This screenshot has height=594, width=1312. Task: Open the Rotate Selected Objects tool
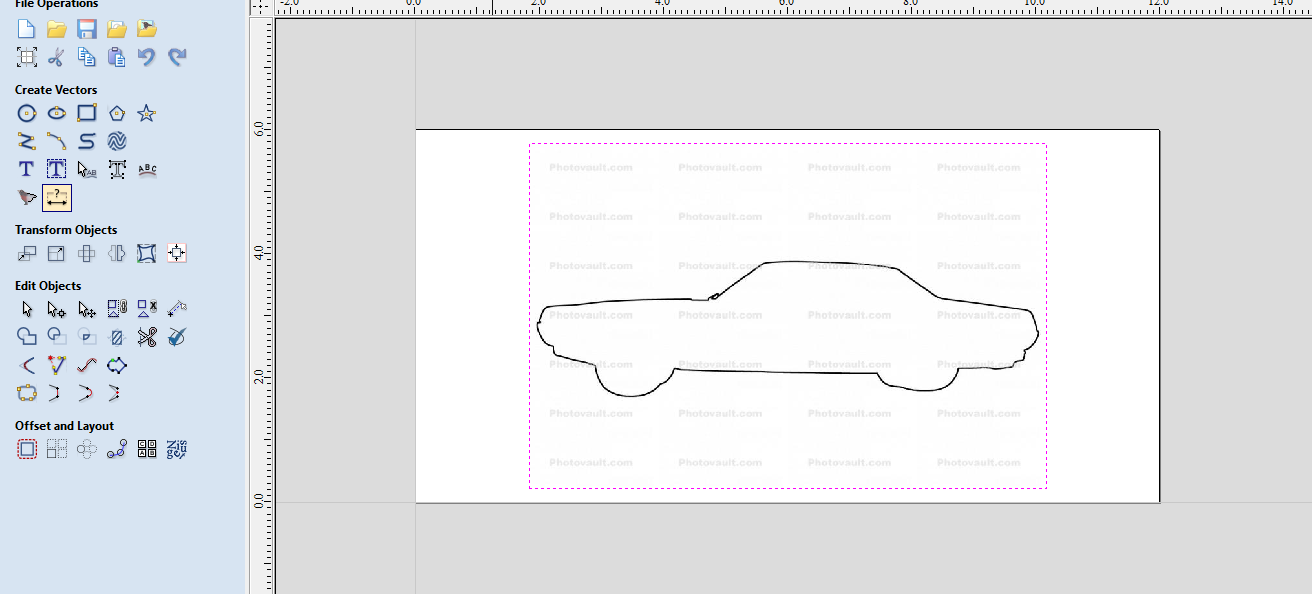(87, 253)
